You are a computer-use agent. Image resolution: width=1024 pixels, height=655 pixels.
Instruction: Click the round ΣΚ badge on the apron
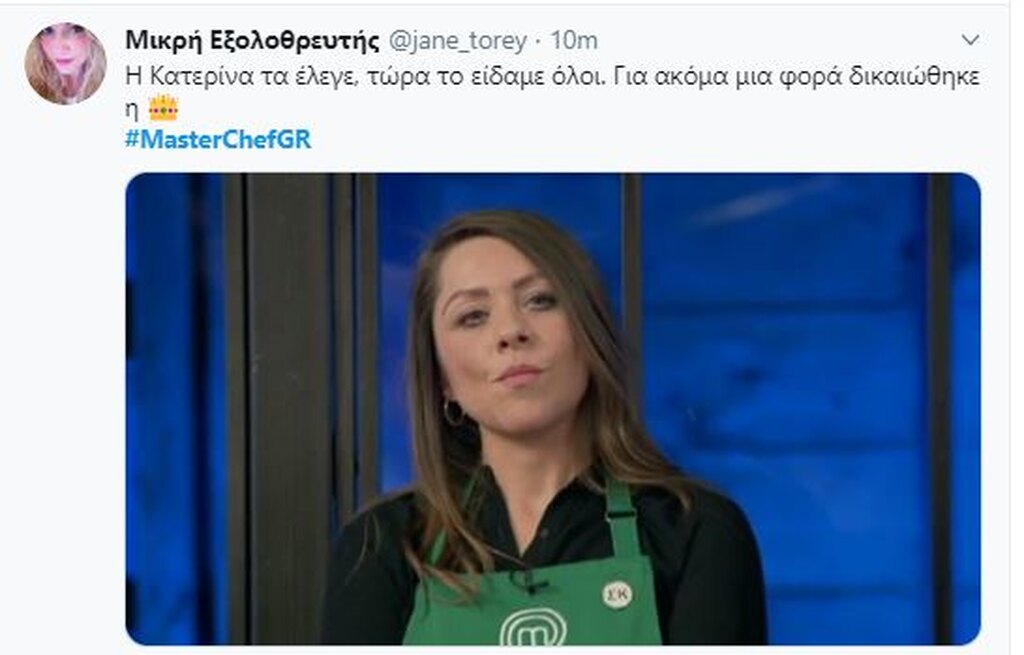click(x=616, y=595)
